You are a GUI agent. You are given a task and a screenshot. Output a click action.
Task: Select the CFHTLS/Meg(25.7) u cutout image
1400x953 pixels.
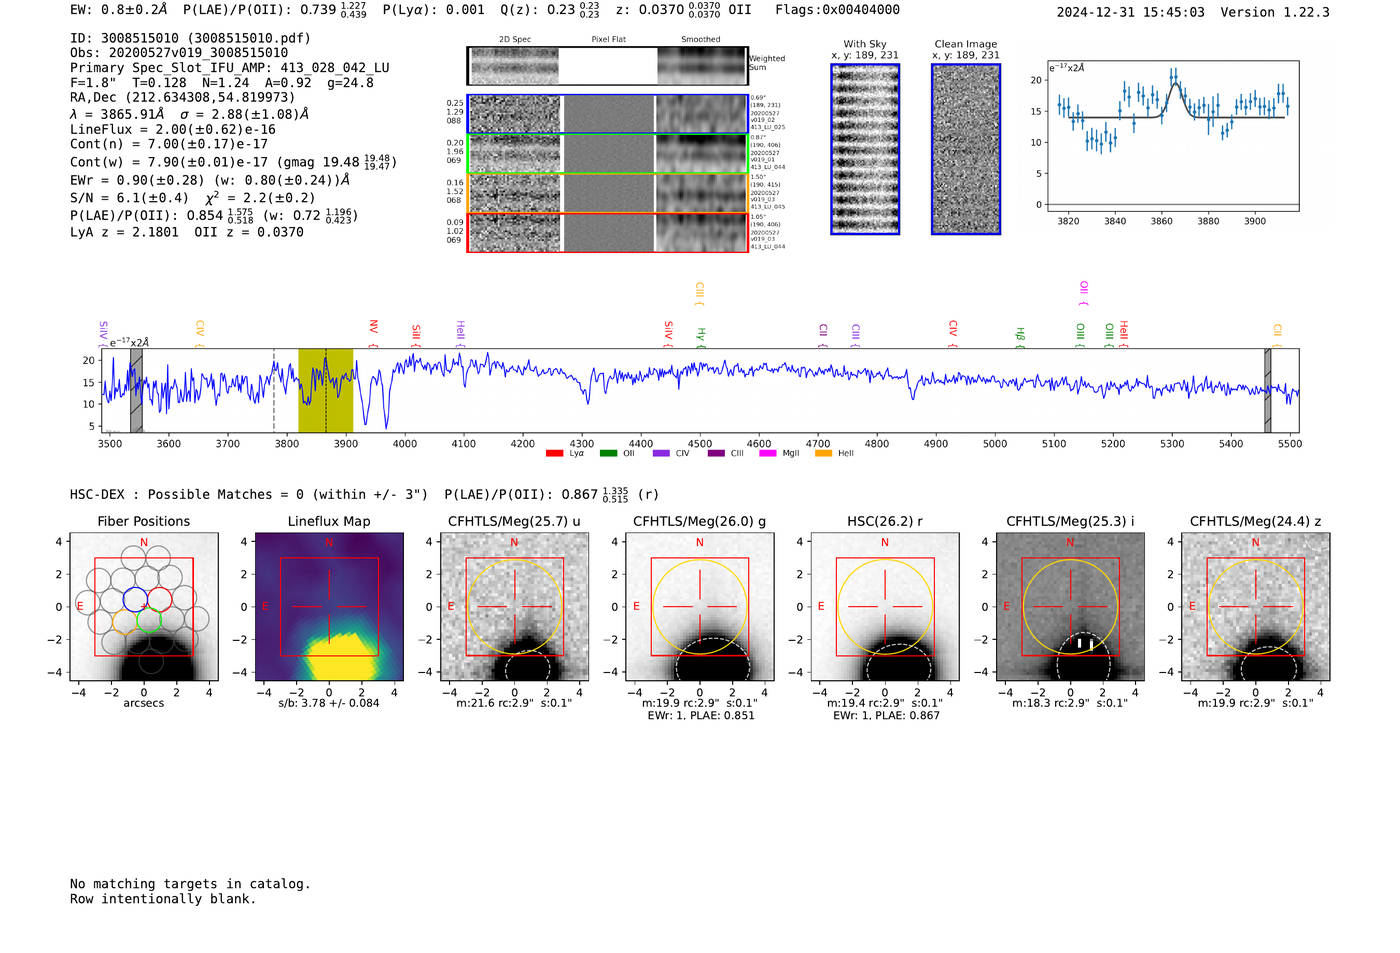coord(514,607)
